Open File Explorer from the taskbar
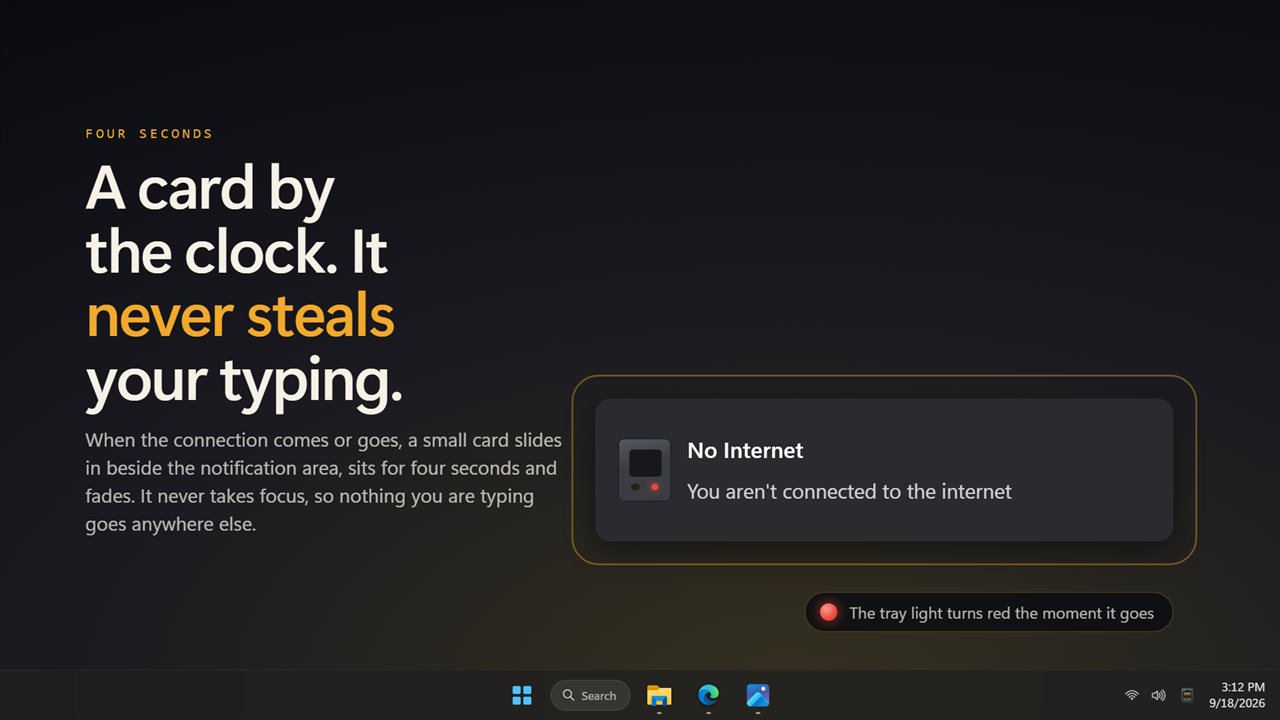The width and height of the screenshot is (1280, 720). [659, 695]
